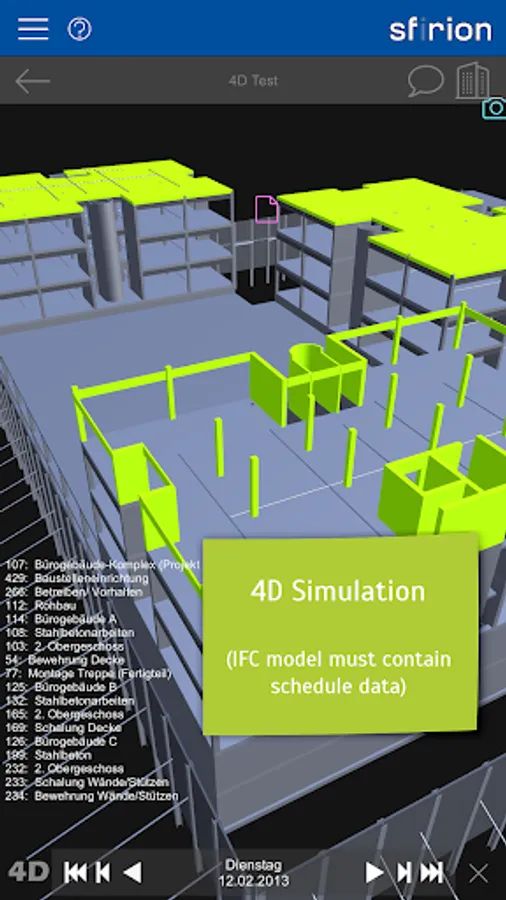Step to previous schedule event
Screen dimensions: 506x900
[102, 873]
